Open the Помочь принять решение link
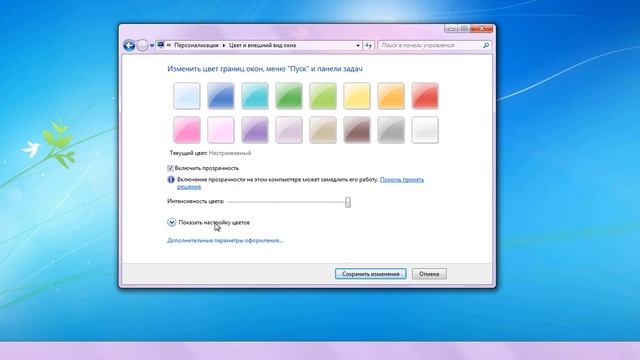Viewport: 640px width, 360px height. click(x=402, y=180)
